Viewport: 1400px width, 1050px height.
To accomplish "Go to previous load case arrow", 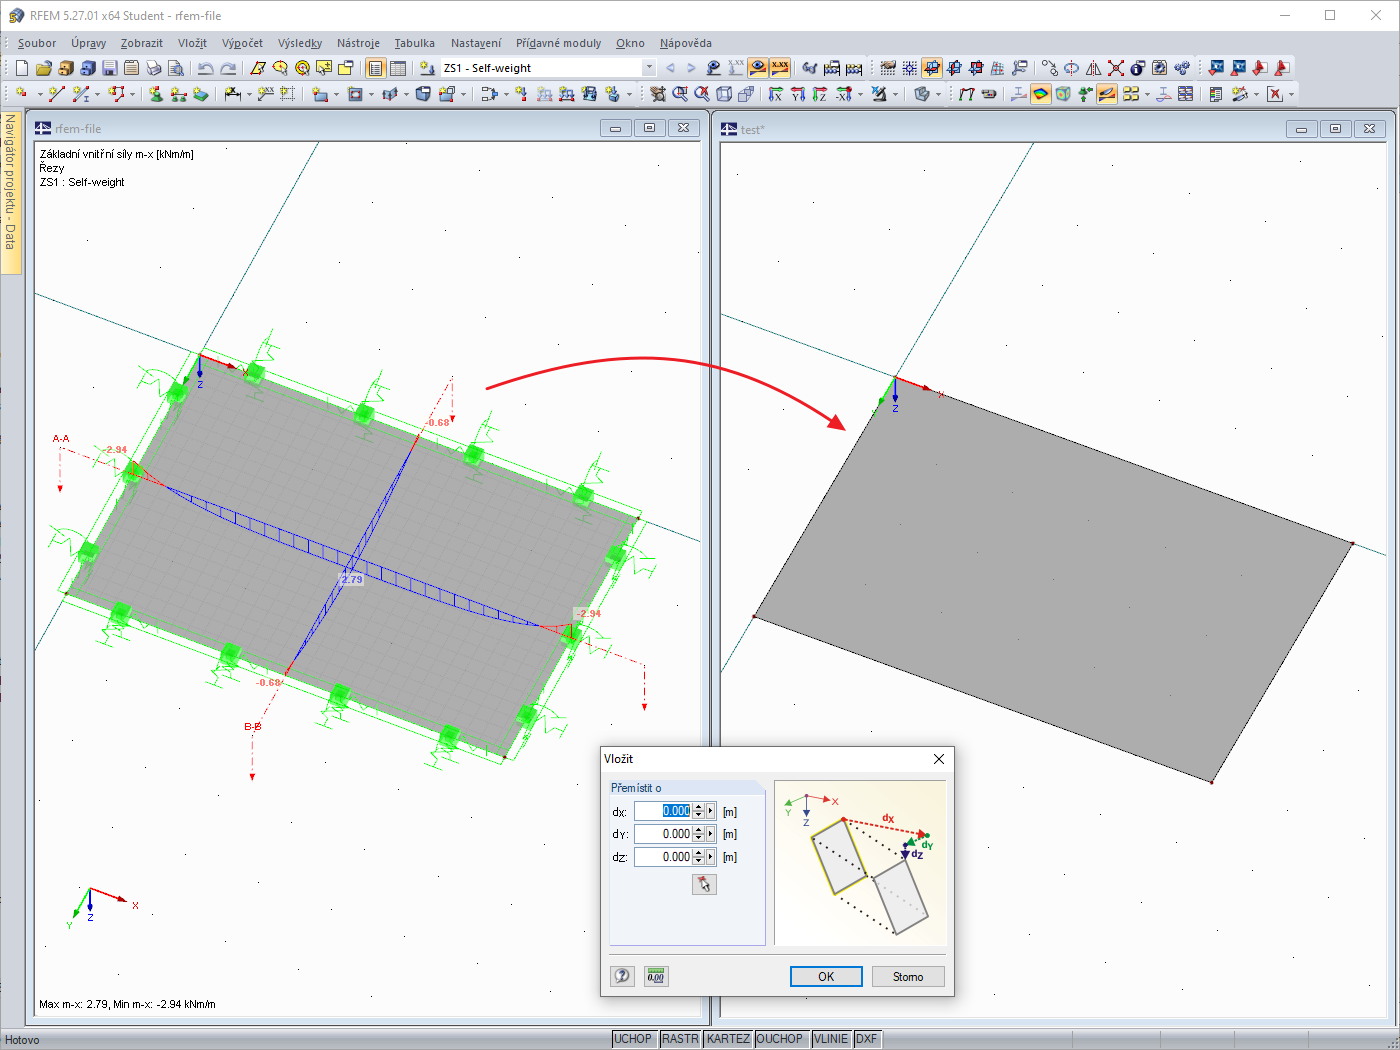I will pyautogui.click(x=670, y=68).
